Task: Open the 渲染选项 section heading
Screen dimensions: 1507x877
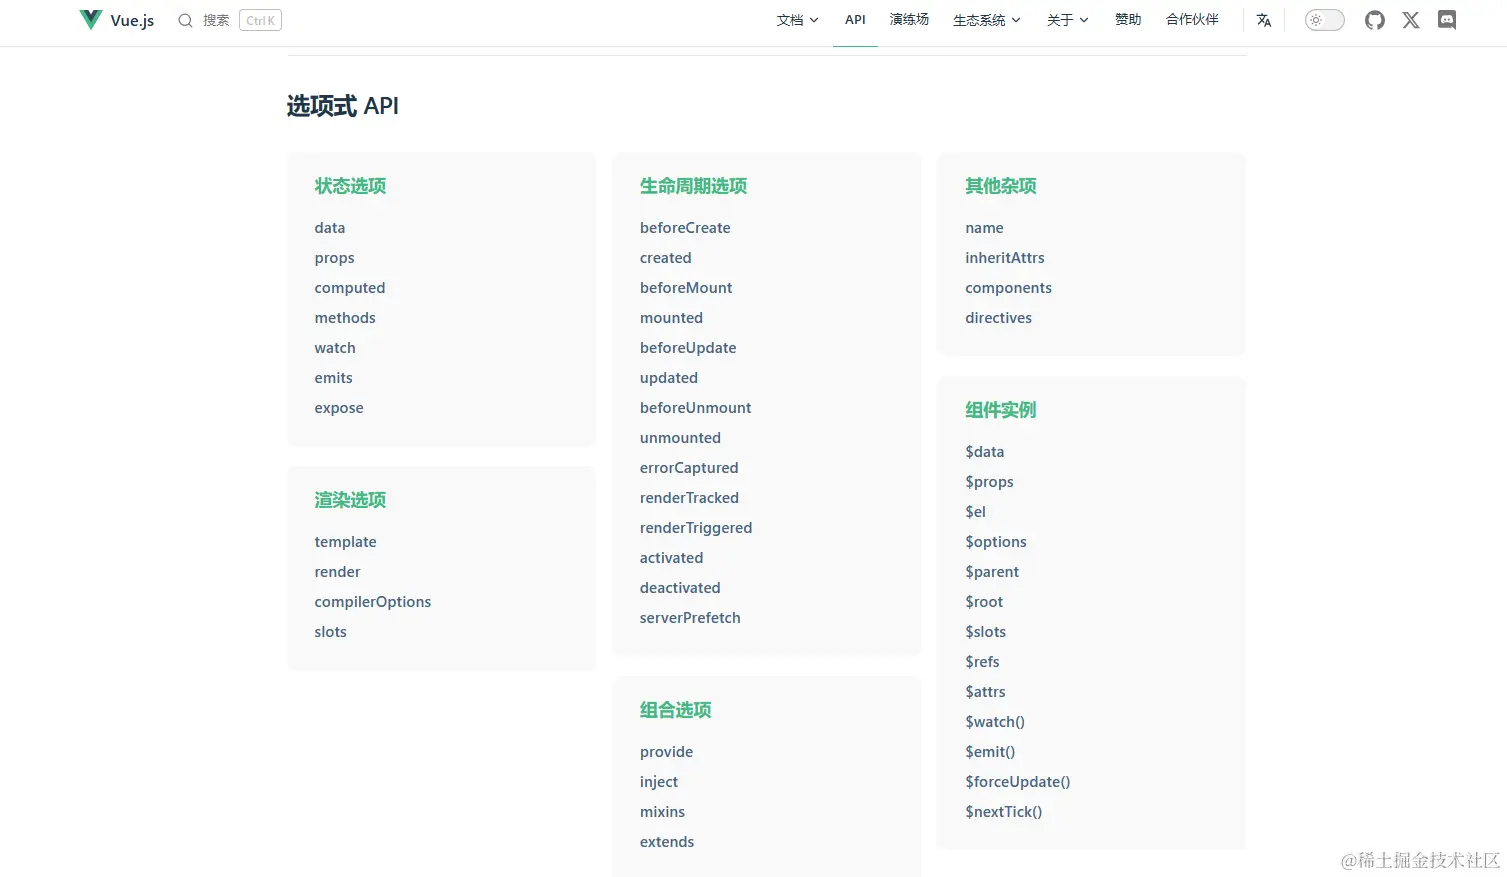Action: (x=350, y=500)
